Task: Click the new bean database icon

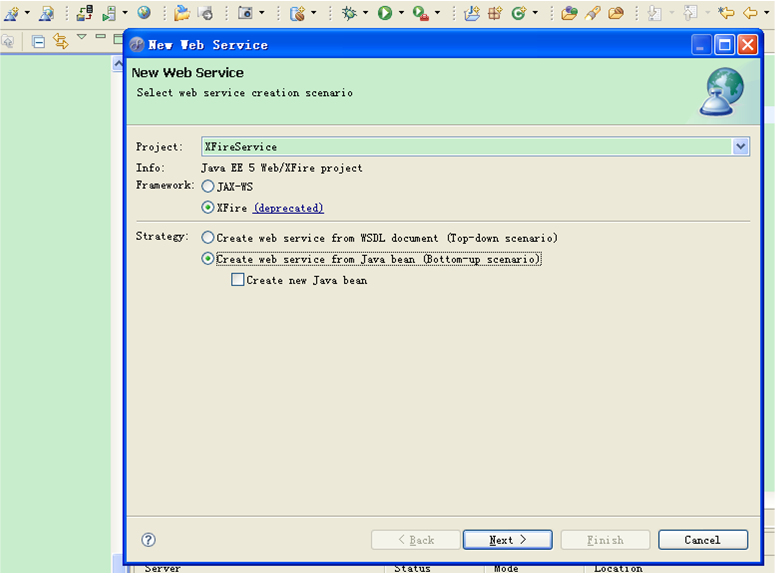Action: pyautogui.click(x=298, y=13)
